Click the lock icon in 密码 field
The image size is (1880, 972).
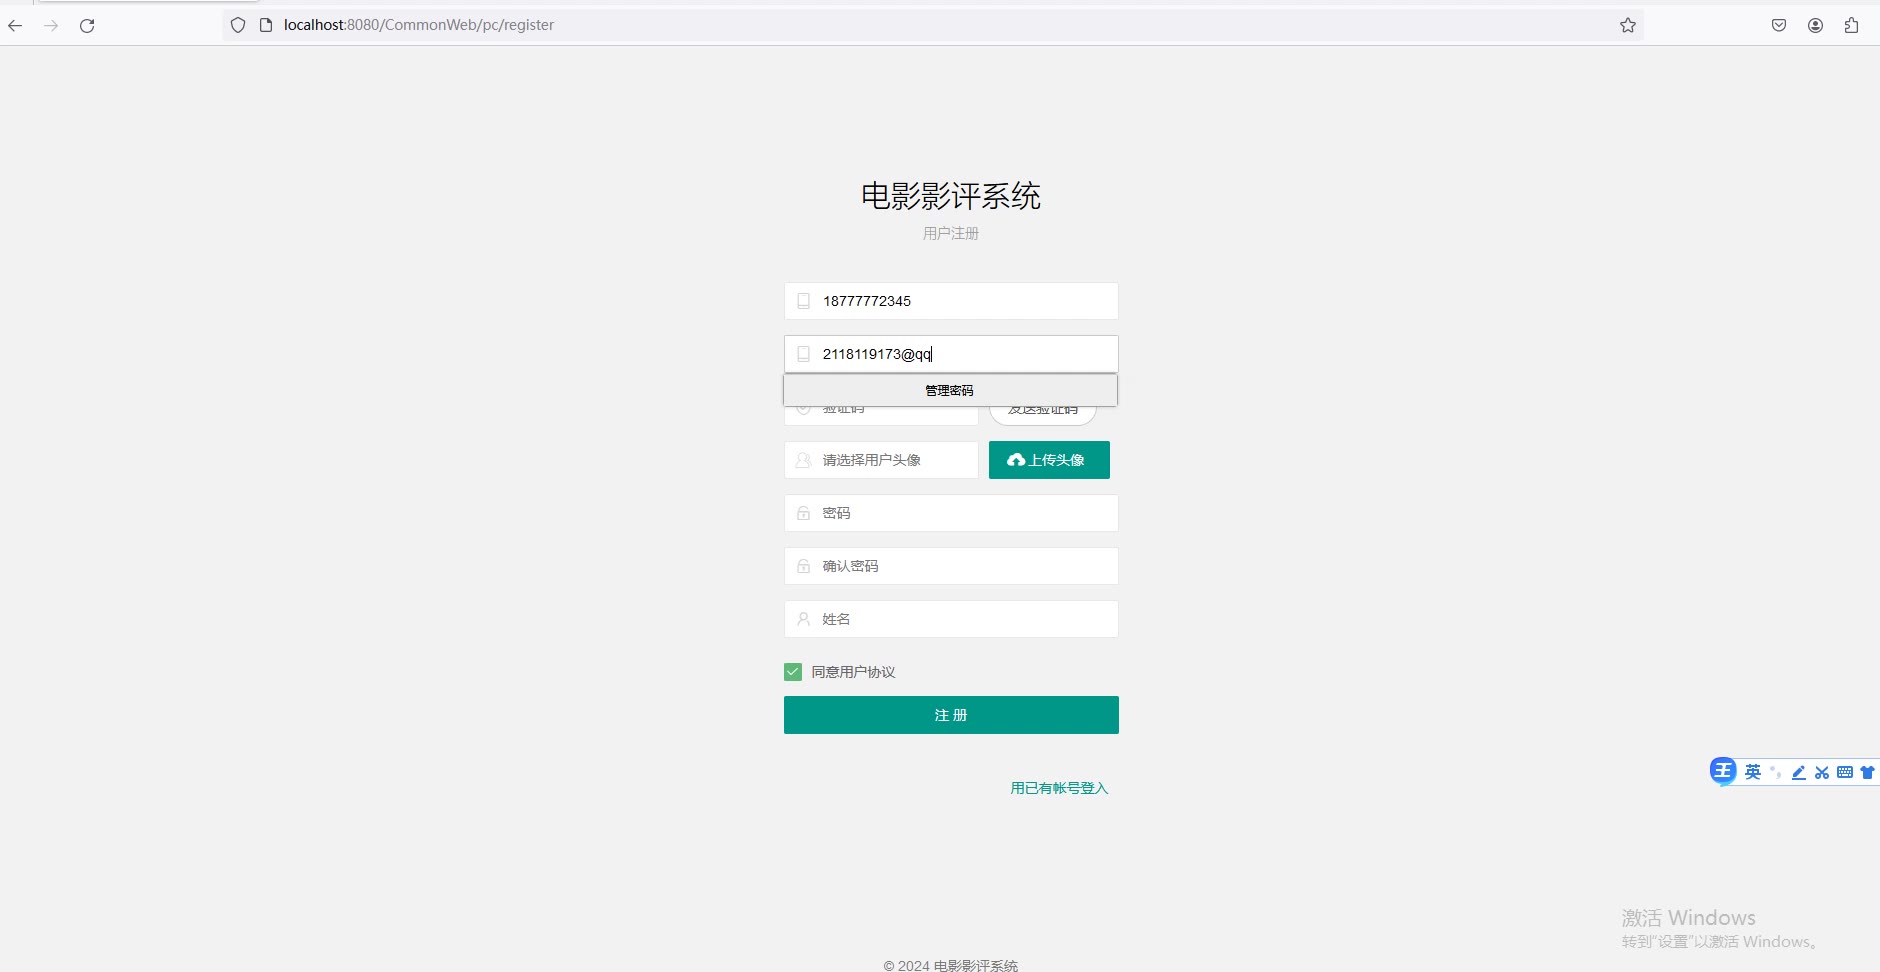pyautogui.click(x=803, y=513)
